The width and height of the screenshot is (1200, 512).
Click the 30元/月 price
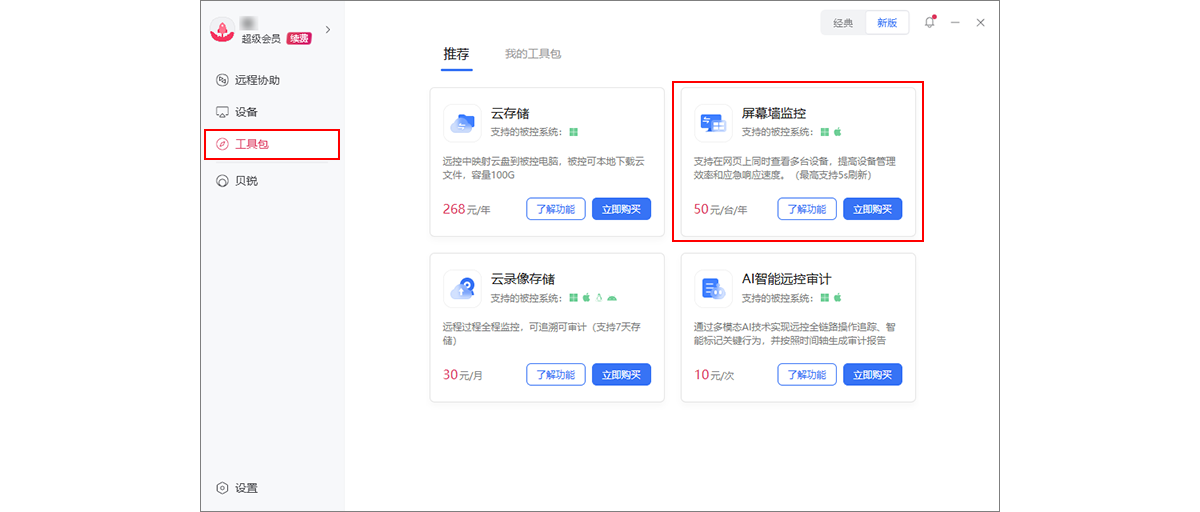pos(463,375)
